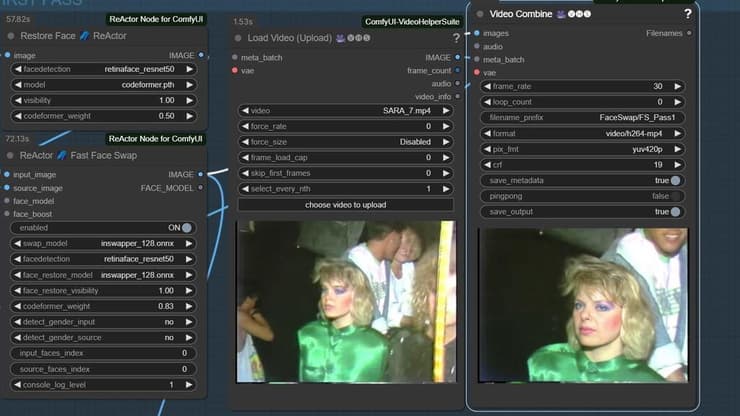Open video SARA_7.mp4 selector
740x416 pixels.
(345, 110)
